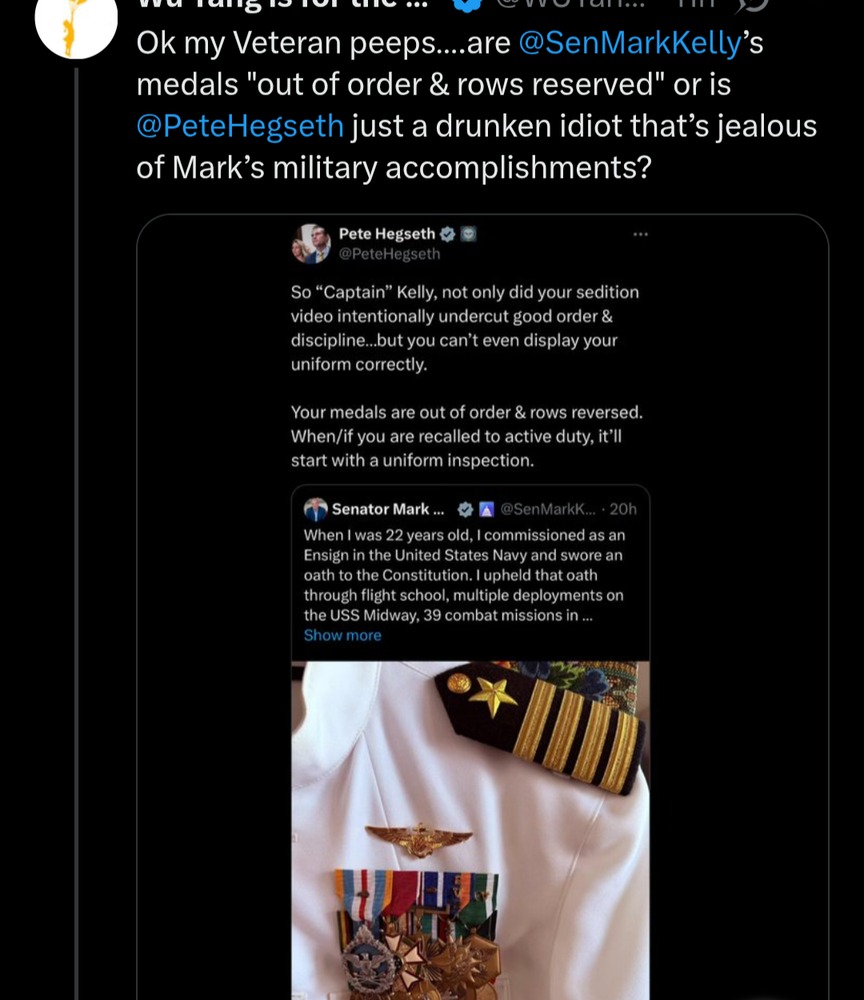Tap Senator Mark's small profile avatar
This screenshot has height=1000, width=864.
coord(316,509)
